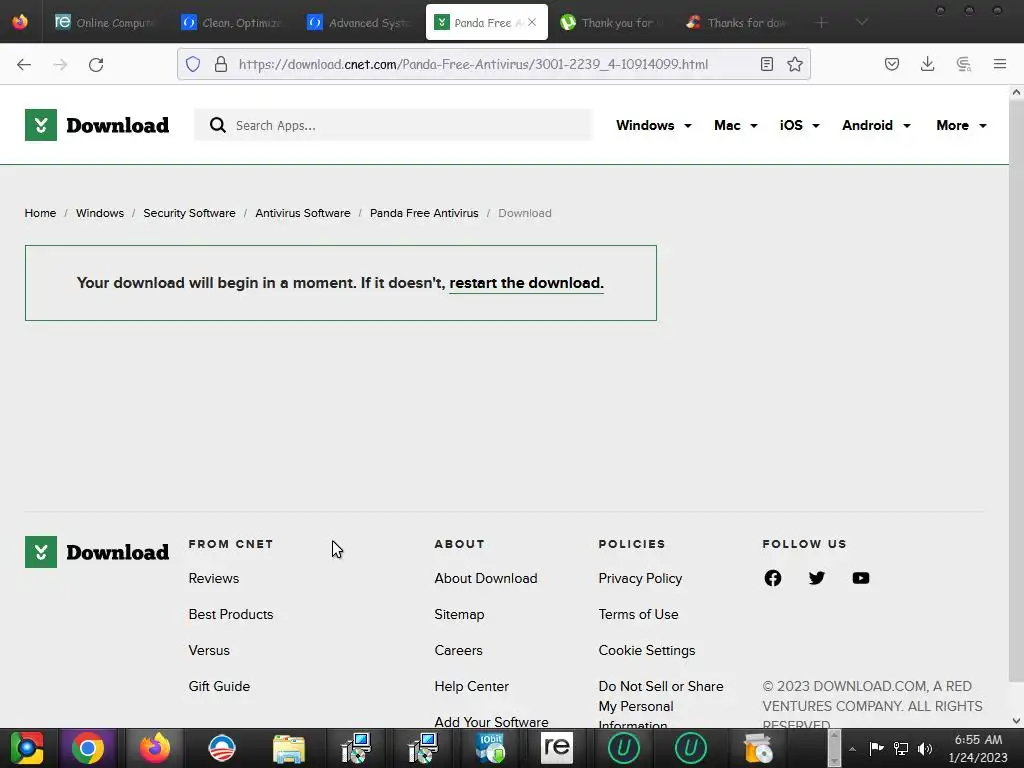
Task: Open the Firefox hamburger application menu
Action: 999,64
